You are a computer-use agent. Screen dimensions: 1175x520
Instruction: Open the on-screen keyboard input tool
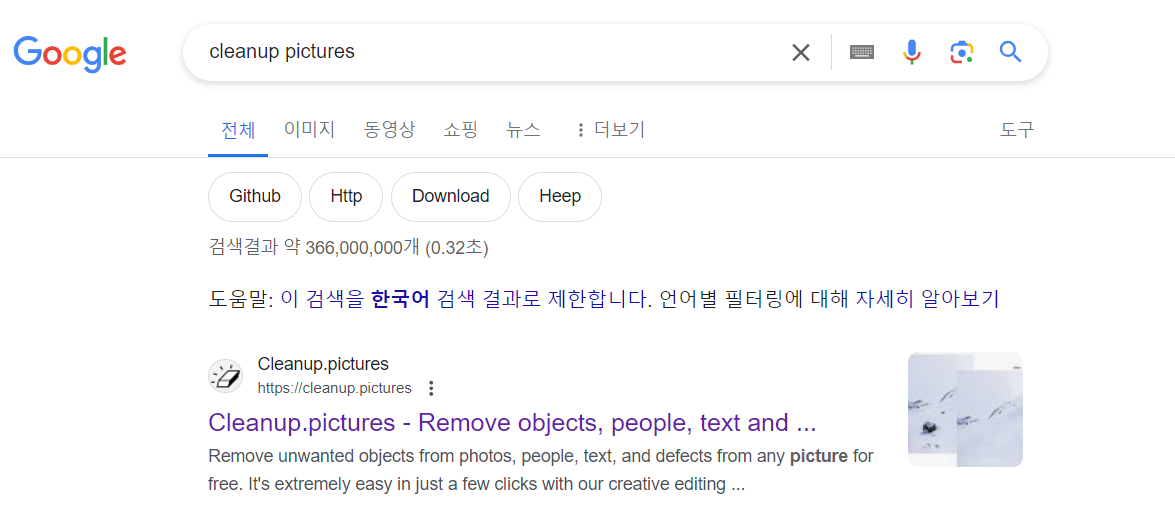(862, 52)
